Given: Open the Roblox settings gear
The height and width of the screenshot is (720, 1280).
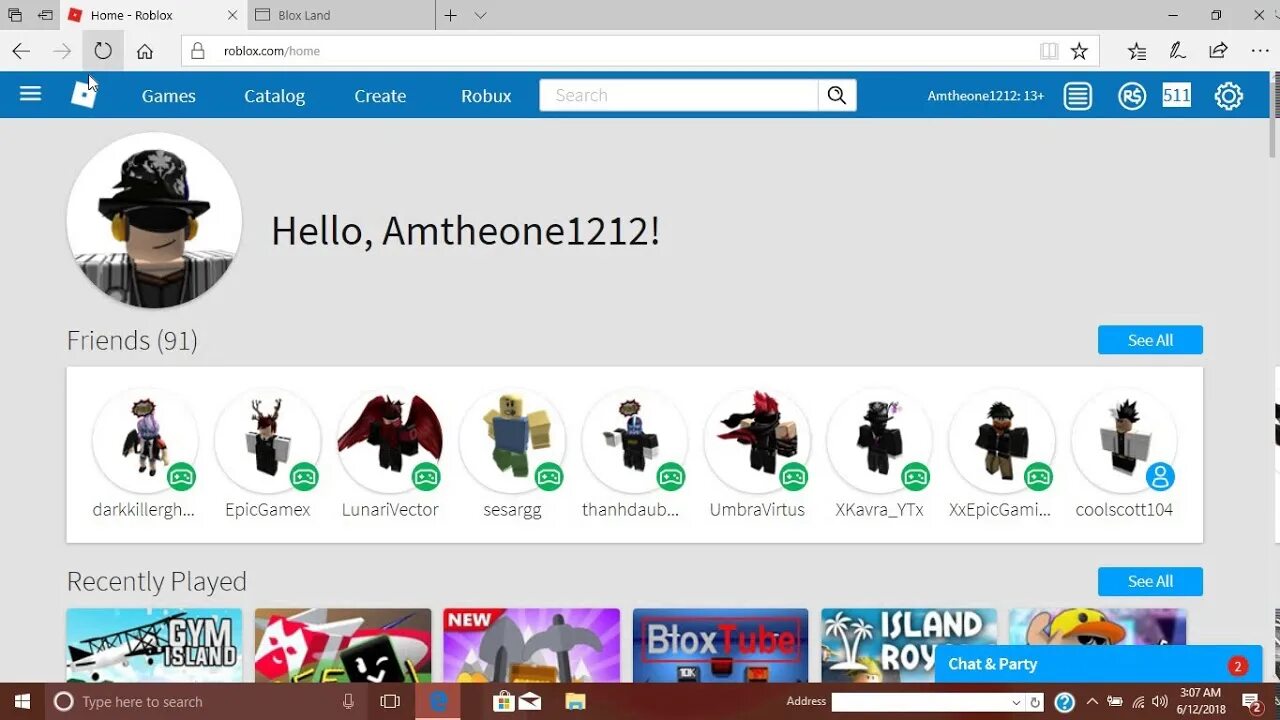Looking at the screenshot, I should (1228, 96).
